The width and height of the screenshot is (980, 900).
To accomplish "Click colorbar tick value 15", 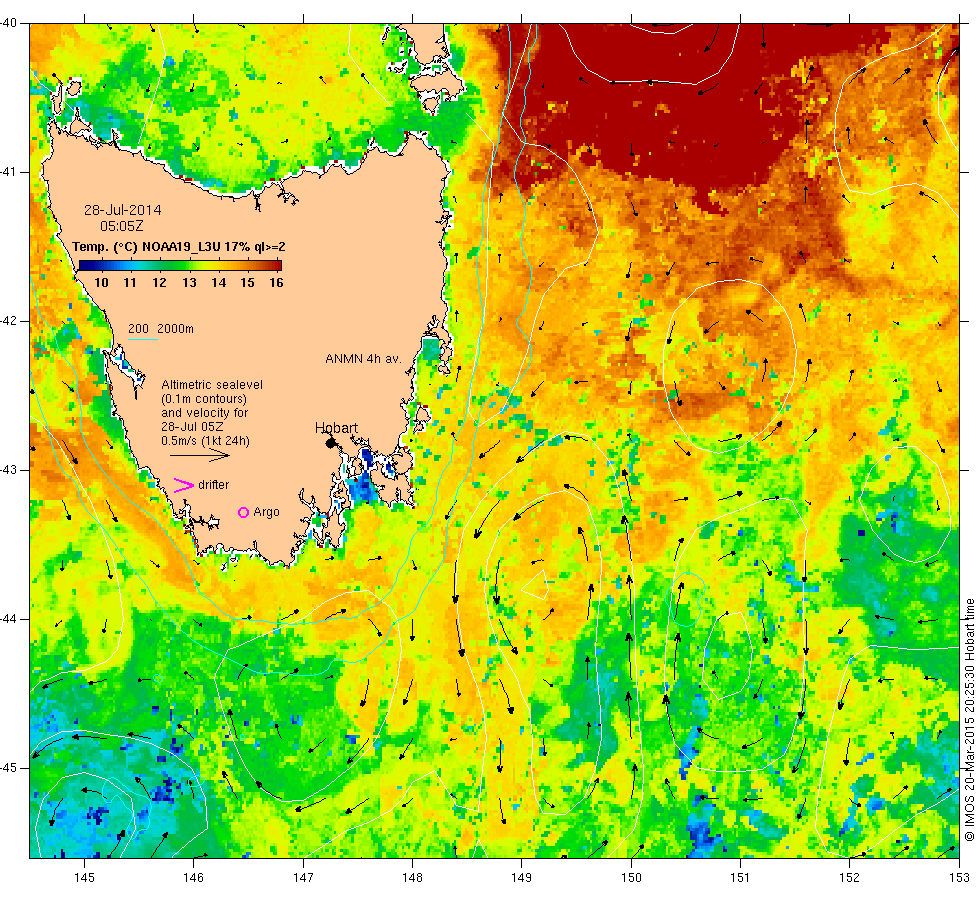I will [x=248, y=283].
